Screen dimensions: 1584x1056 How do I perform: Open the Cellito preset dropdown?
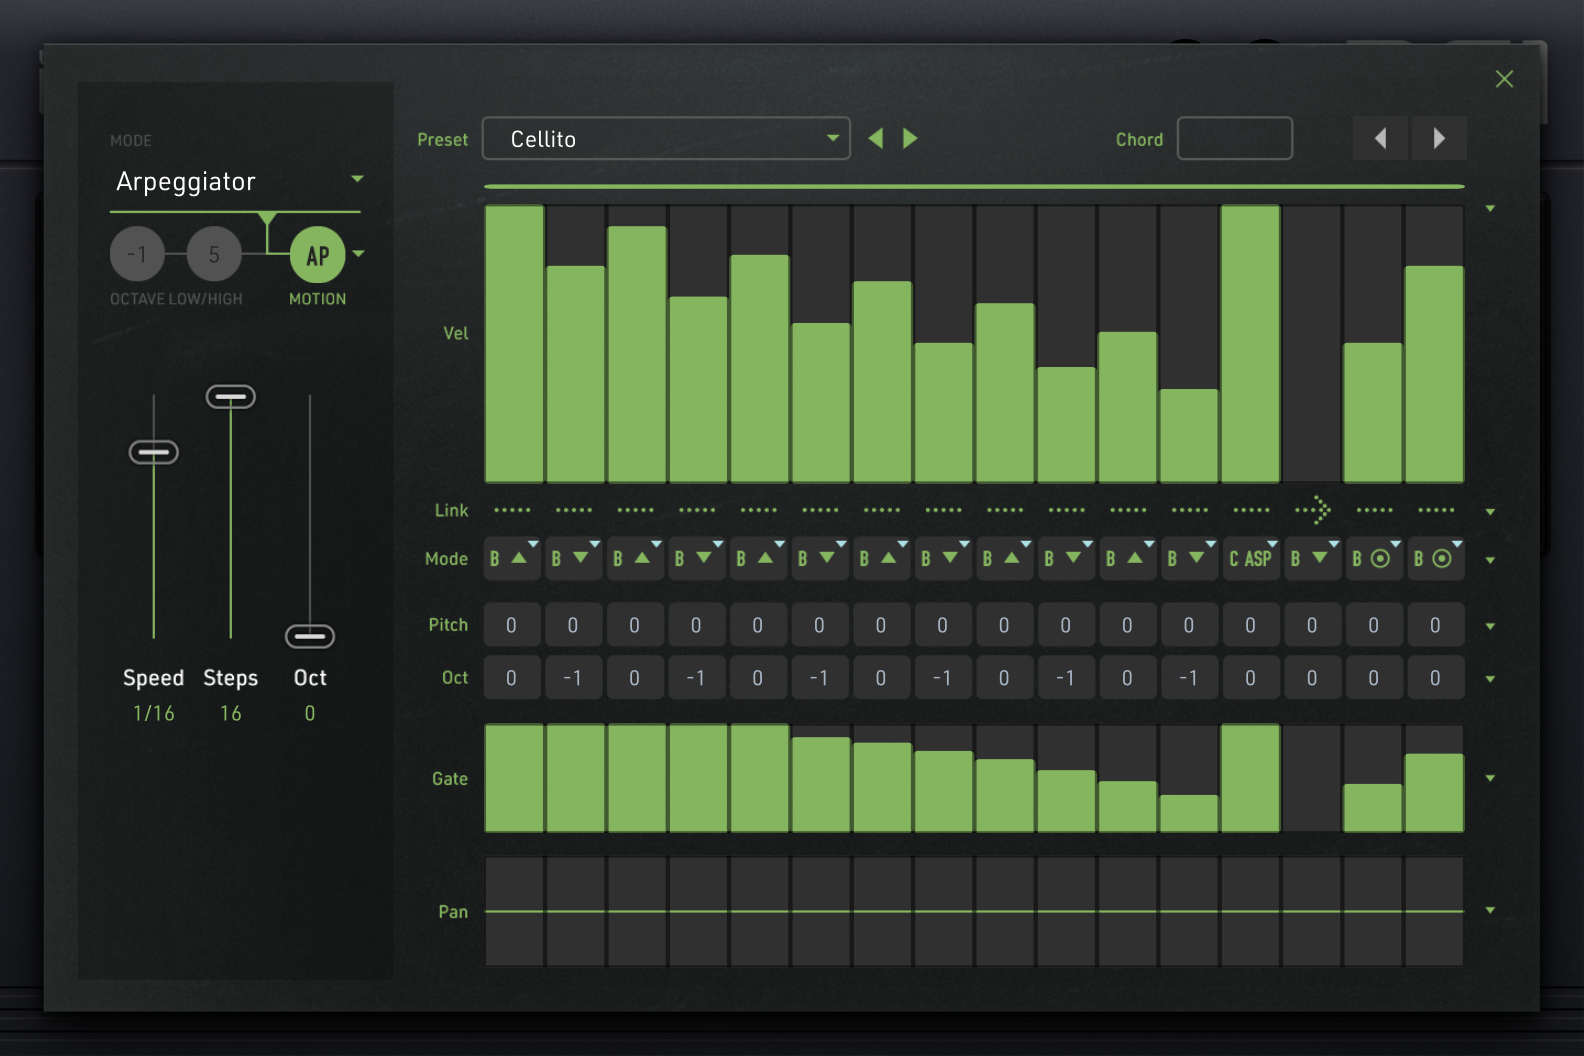tap(666, 139)
